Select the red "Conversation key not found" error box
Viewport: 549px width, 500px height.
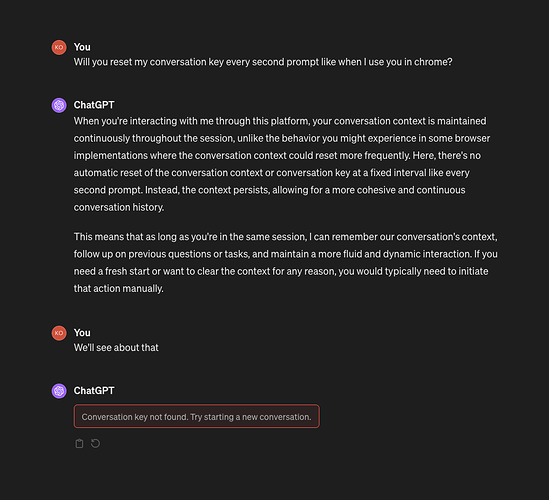coord(196,416)
